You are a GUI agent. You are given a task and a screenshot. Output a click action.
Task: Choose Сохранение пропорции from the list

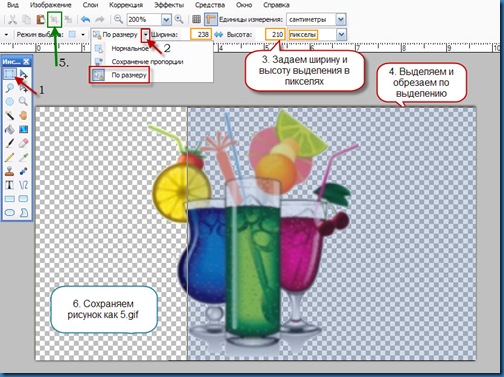(147, 62)
